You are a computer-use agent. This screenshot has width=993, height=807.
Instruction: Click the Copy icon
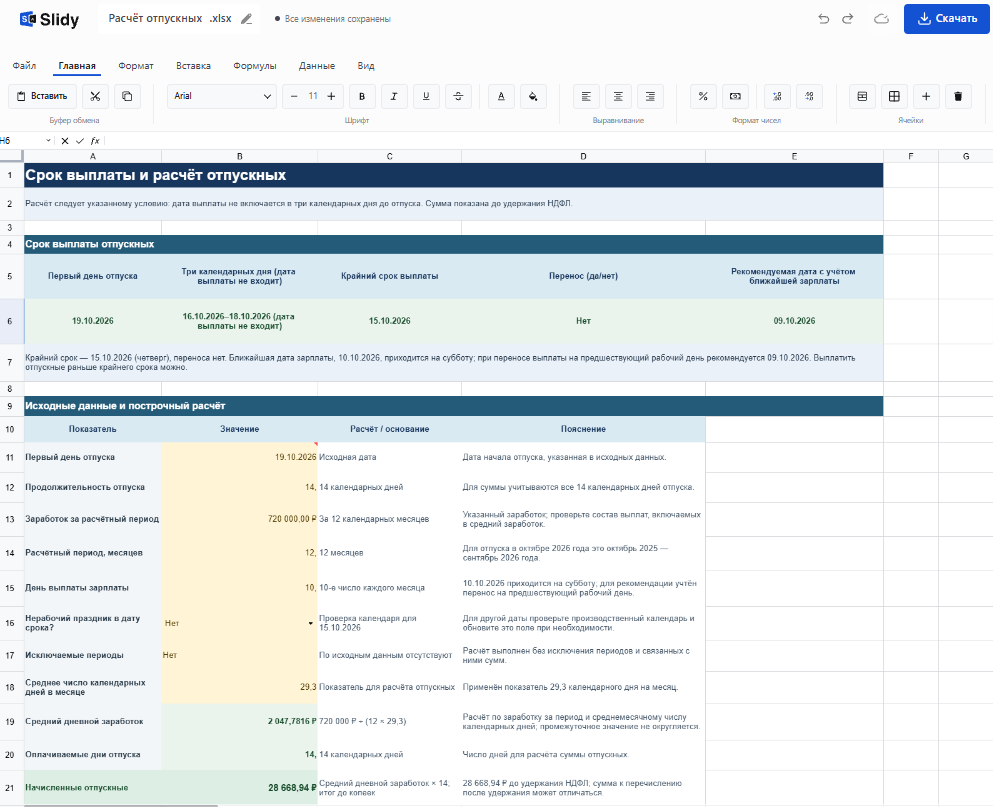pos(127,96)
